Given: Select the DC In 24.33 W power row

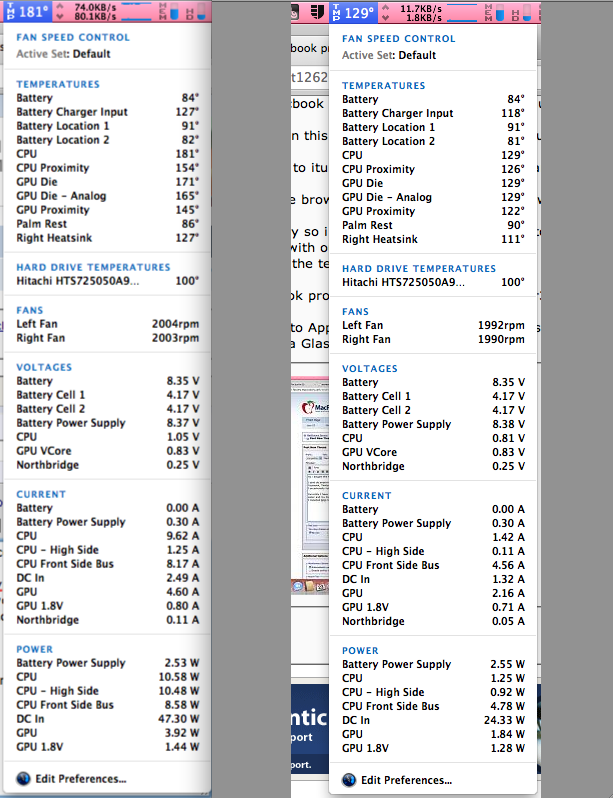Looking at the screenshot, I should pyautogui.click(x=433, y=720).
